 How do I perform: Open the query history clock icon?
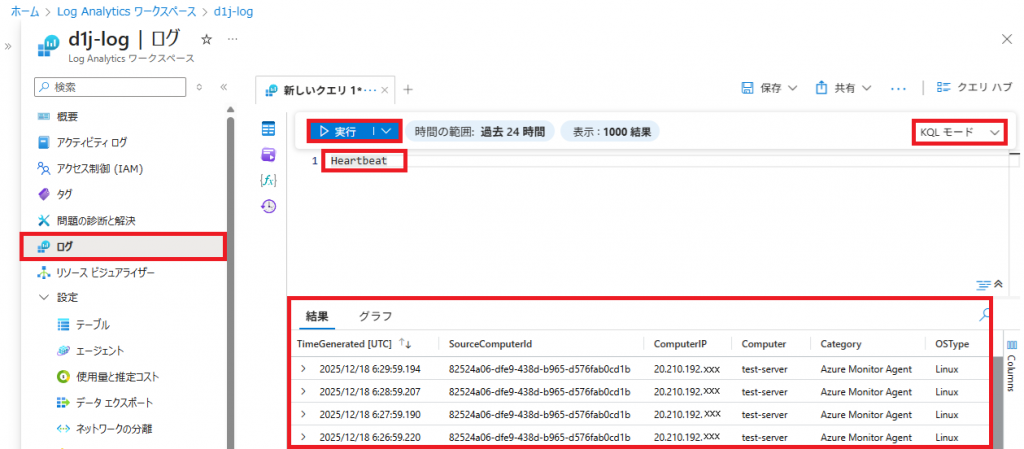(268, 206)
